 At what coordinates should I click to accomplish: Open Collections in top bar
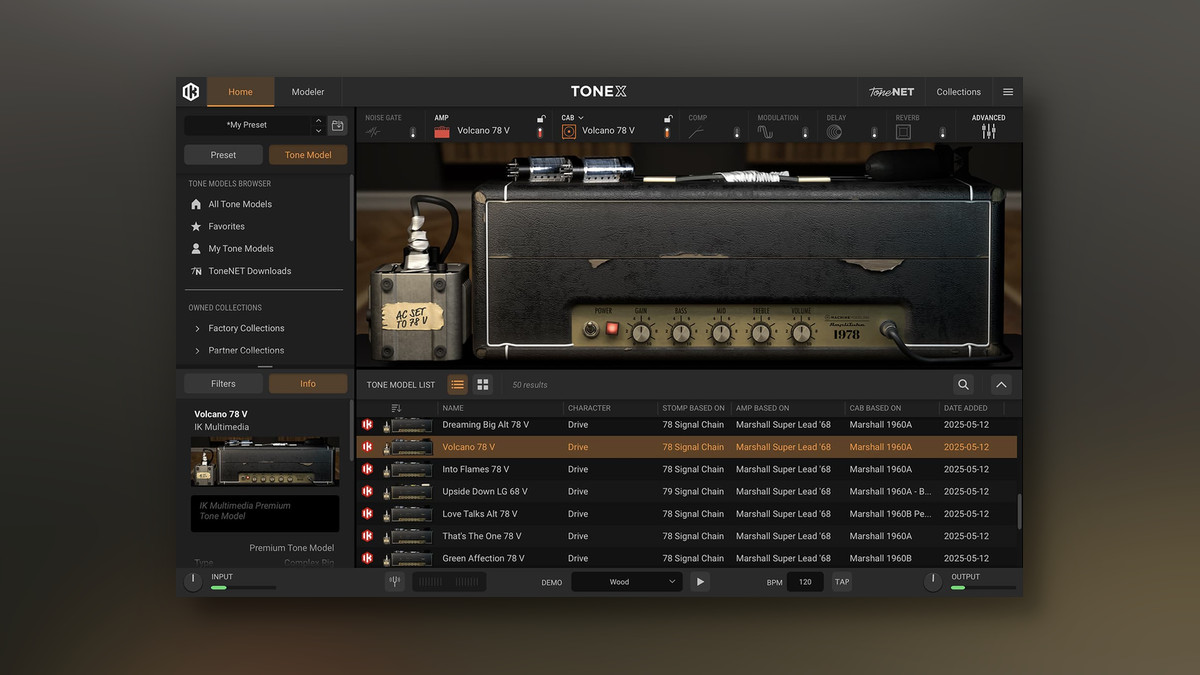point(958,92)
